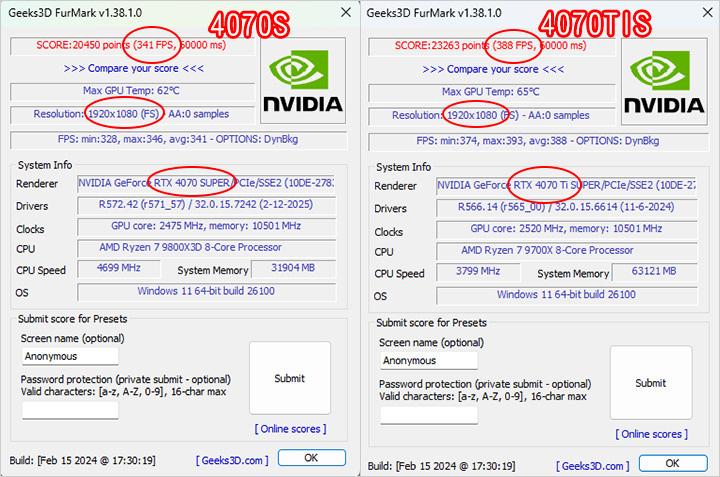Open Compare your score link in left window
Image resolution: width=720 pixels, height=477 pixels.
tap(134, 68)
